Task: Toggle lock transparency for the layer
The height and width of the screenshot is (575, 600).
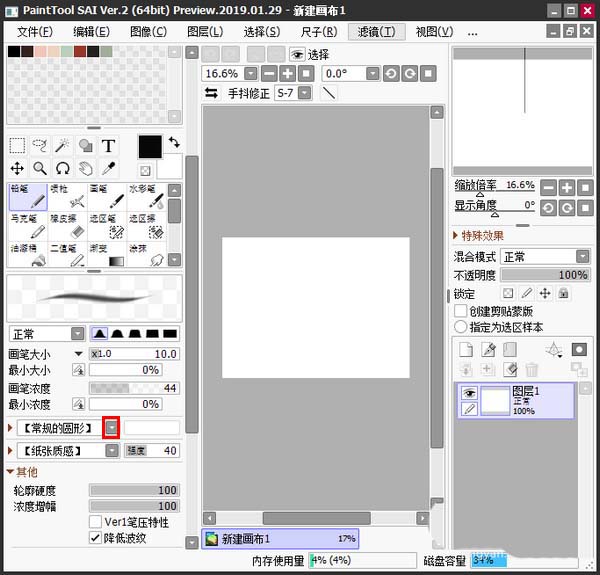Action: [x=508, y=293]
